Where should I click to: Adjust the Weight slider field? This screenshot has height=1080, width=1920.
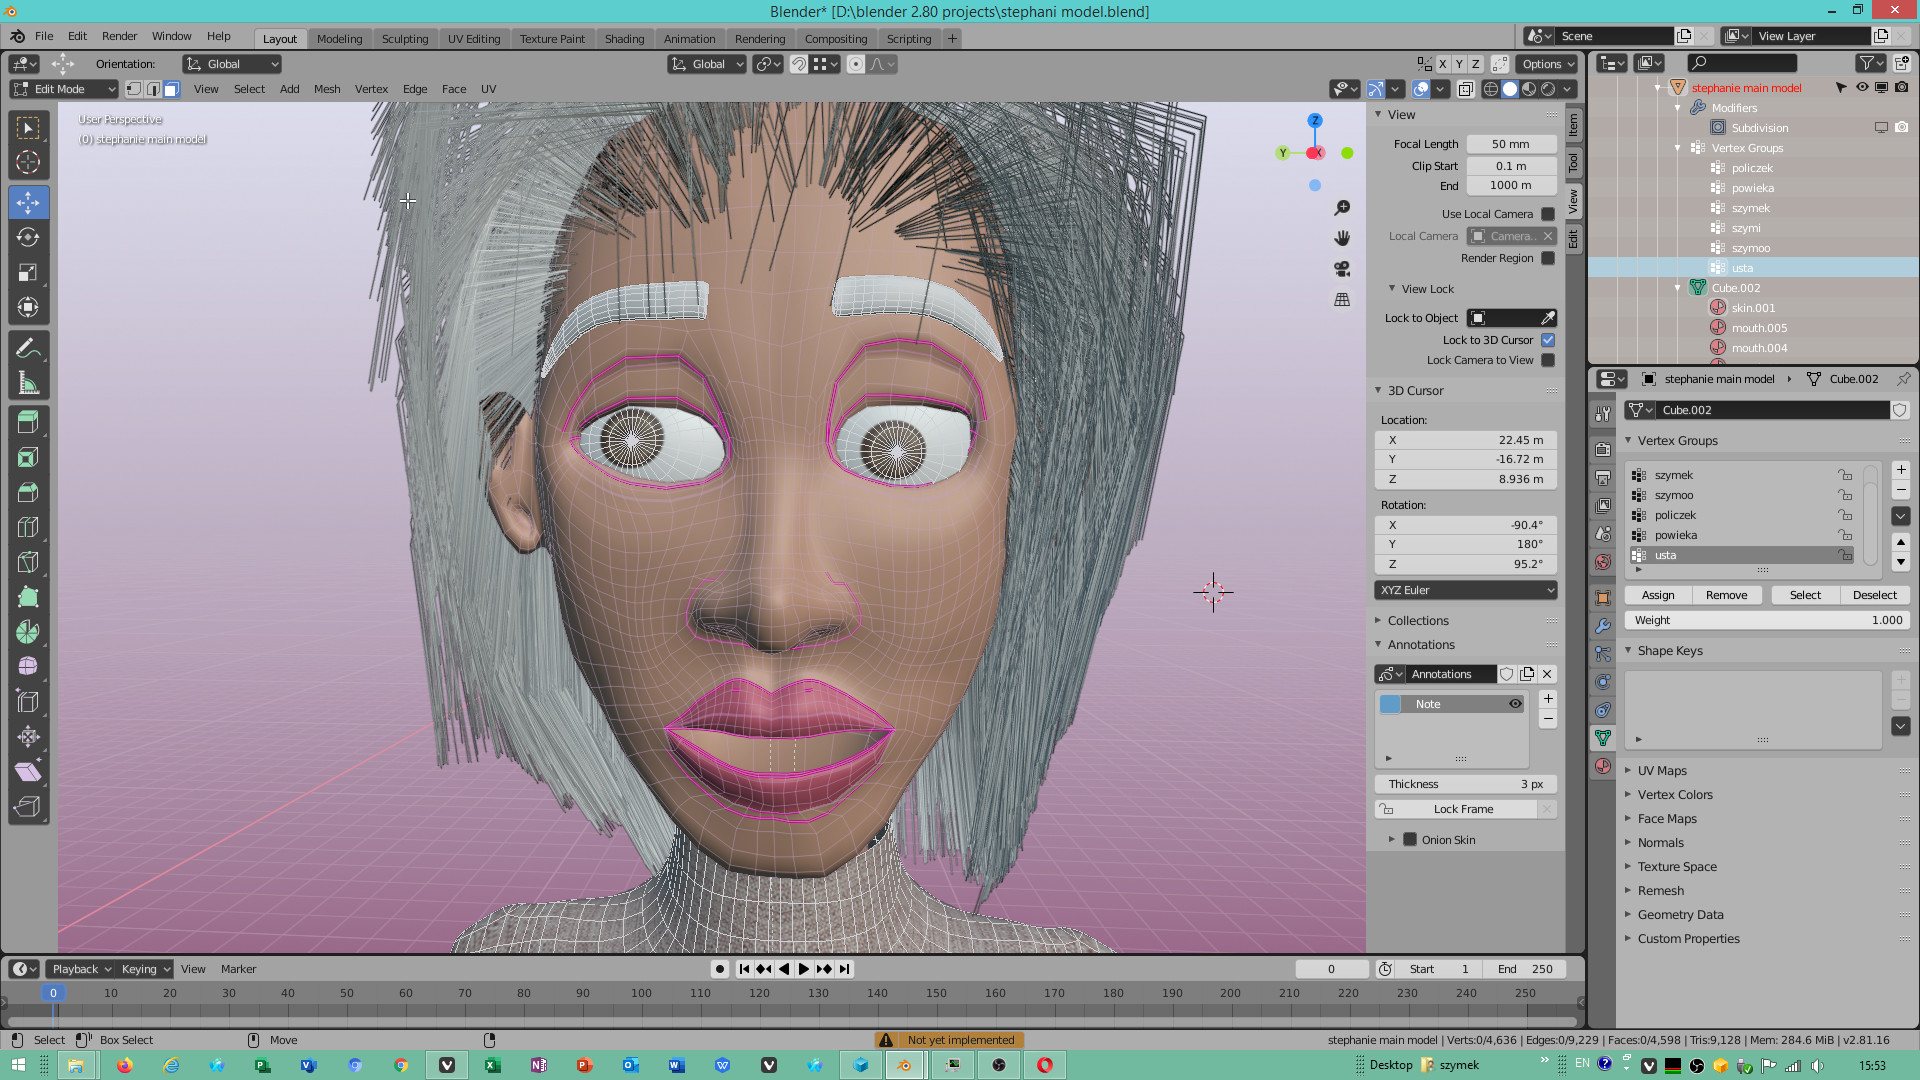point(1768,620)
